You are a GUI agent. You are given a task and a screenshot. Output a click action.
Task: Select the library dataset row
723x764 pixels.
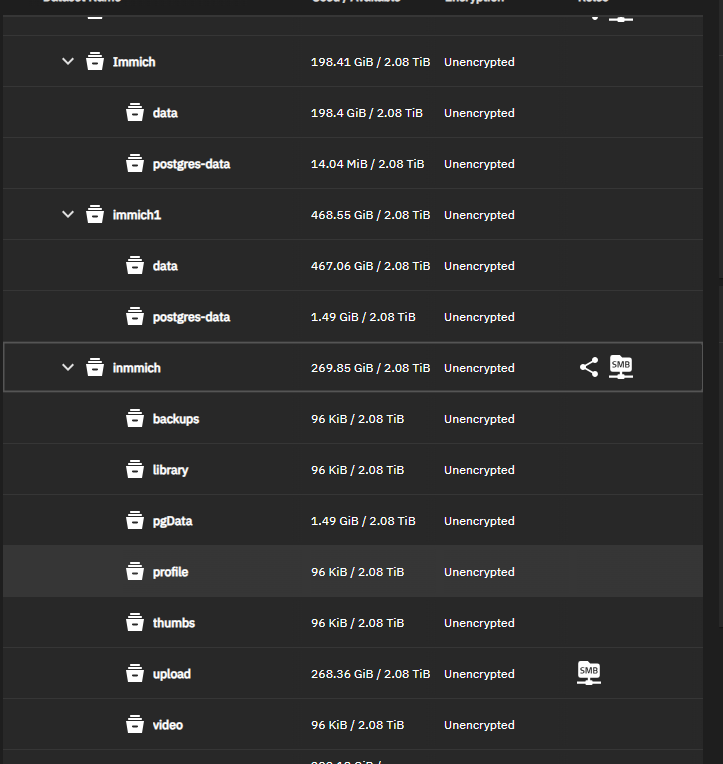point(170,470)
